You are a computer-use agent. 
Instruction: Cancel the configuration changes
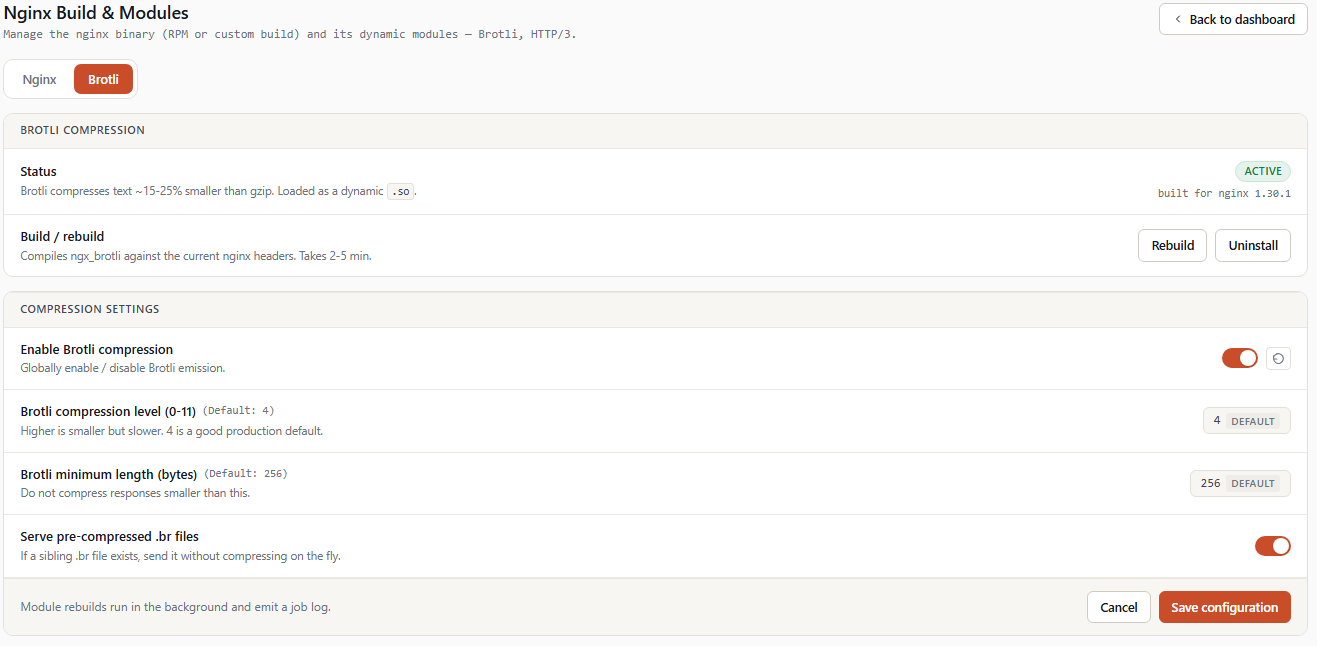click(1119, 607)
